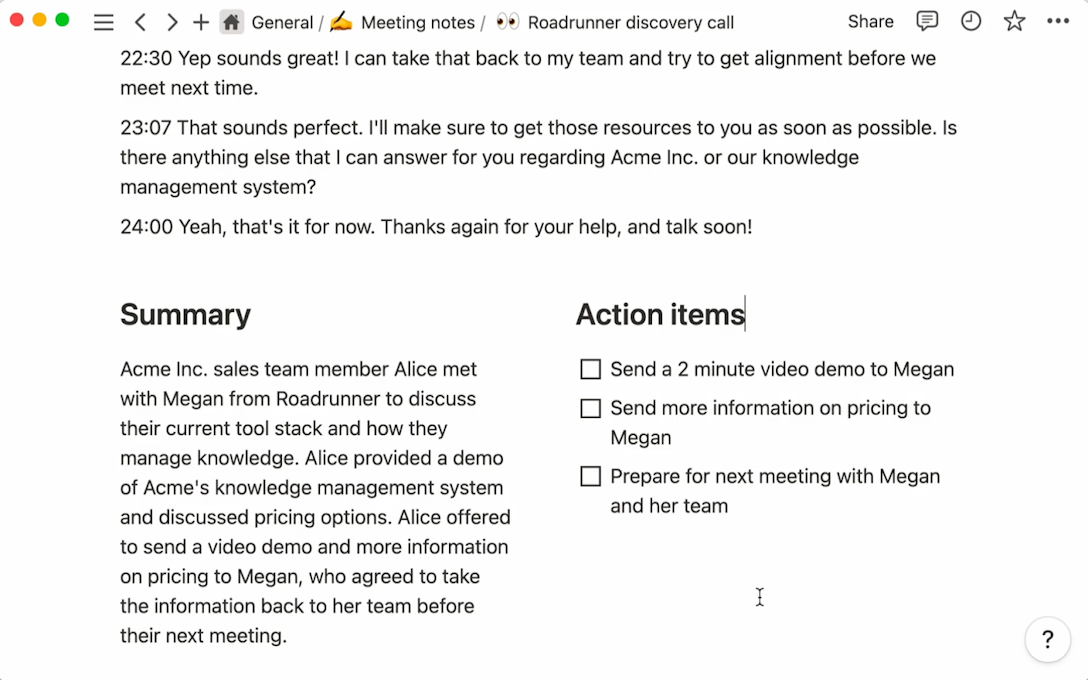Place cursor in the Action items heading
Image resolution: width=1088 pixels, height=680 pixels.
pos(660,314)
